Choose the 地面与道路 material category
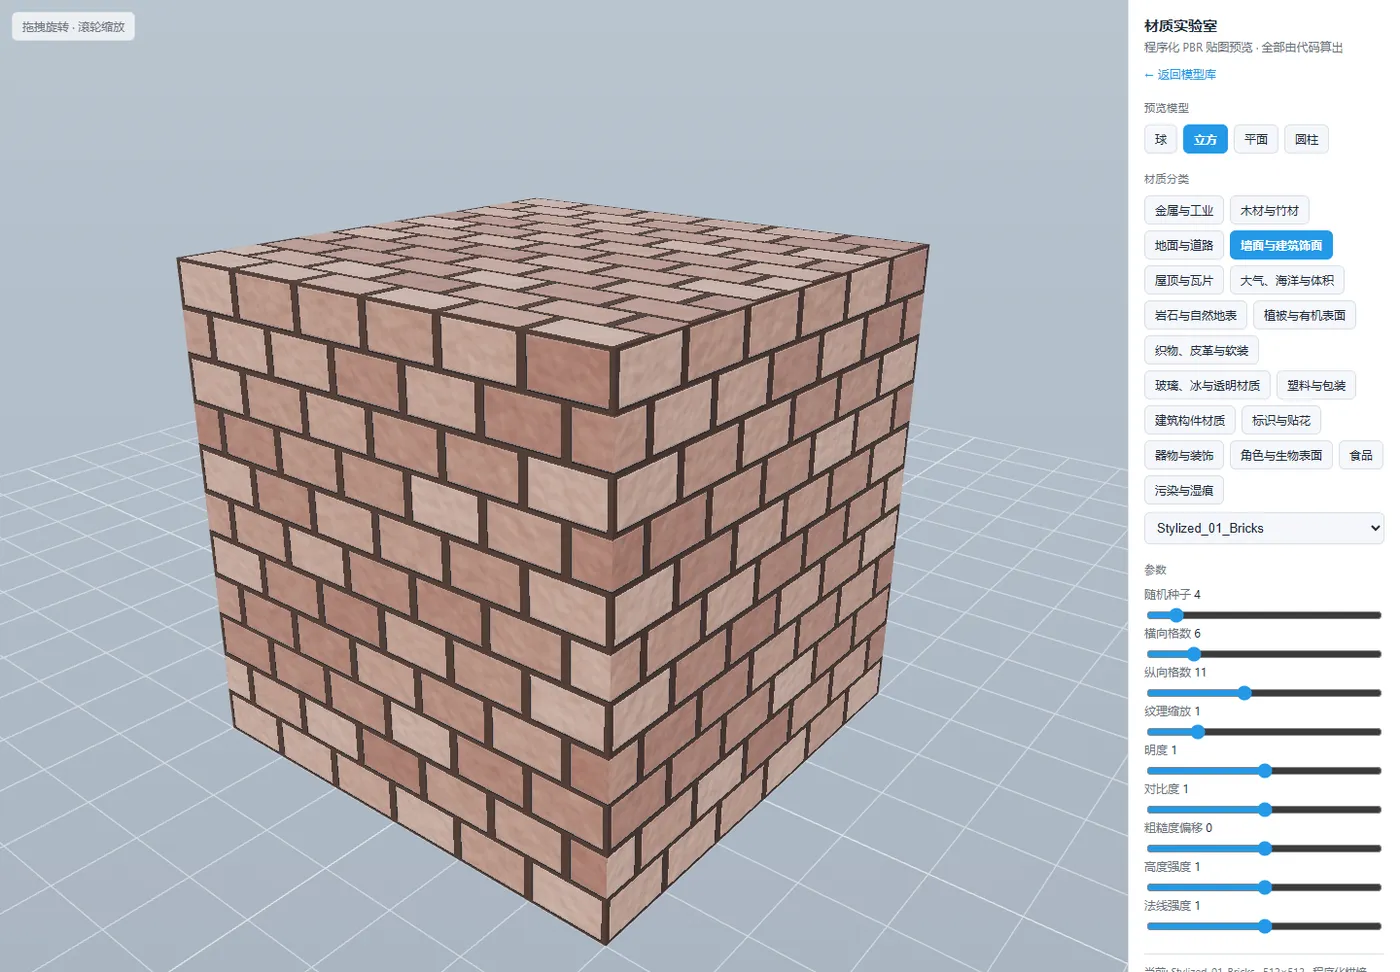Viewport: 1400px width, 972px height. point(1184,245)
